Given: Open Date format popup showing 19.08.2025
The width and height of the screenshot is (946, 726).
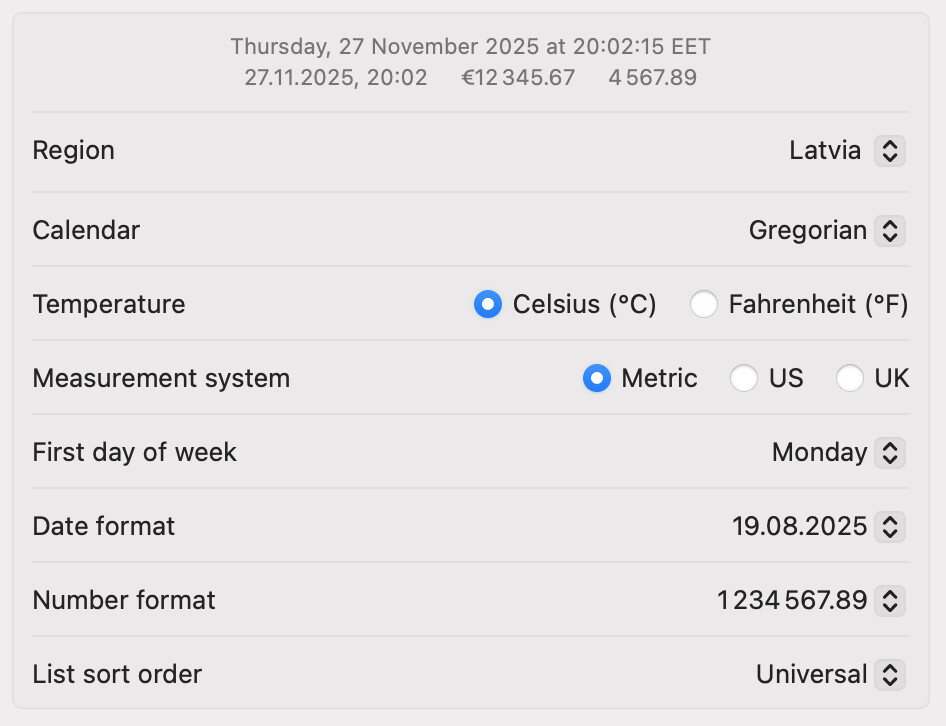Looking at the screenshot, I should point(799,526).
